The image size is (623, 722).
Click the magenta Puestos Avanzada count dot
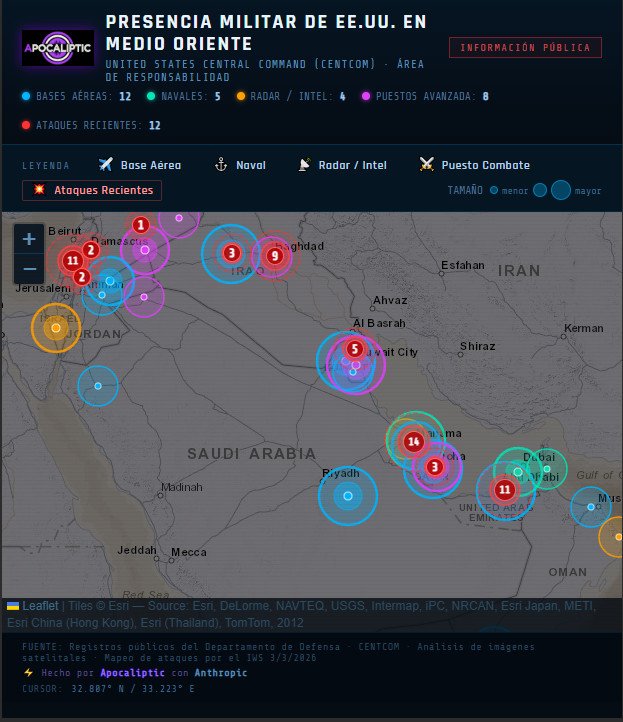point(366,96)
